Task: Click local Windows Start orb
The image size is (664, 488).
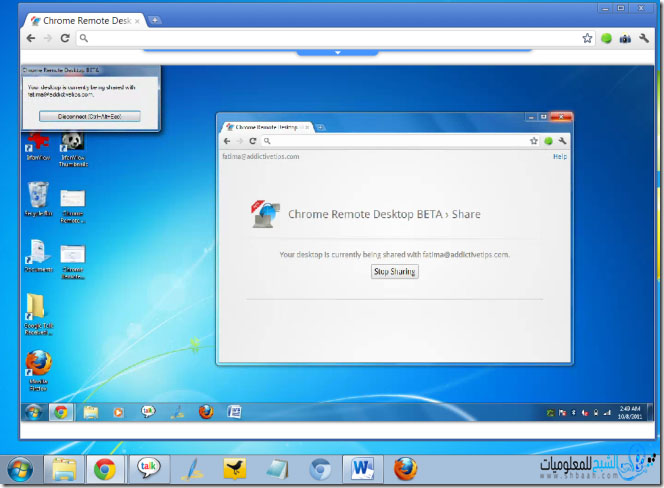Action: click(x=19, y=469)
